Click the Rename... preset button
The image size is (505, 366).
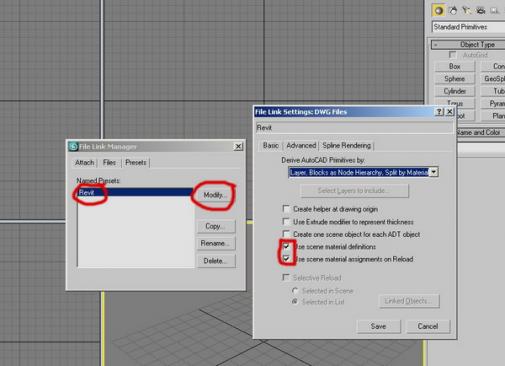click(216, 243)
